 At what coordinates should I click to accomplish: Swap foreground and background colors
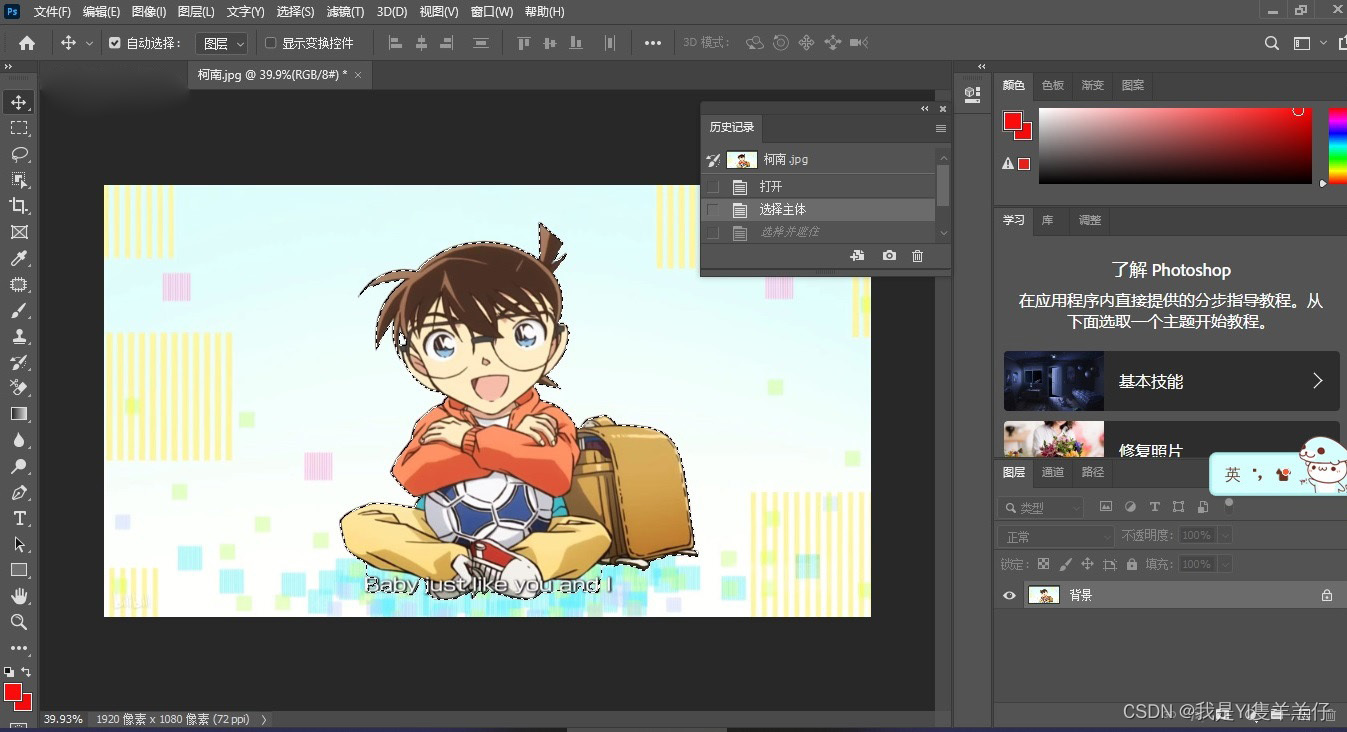27,672
